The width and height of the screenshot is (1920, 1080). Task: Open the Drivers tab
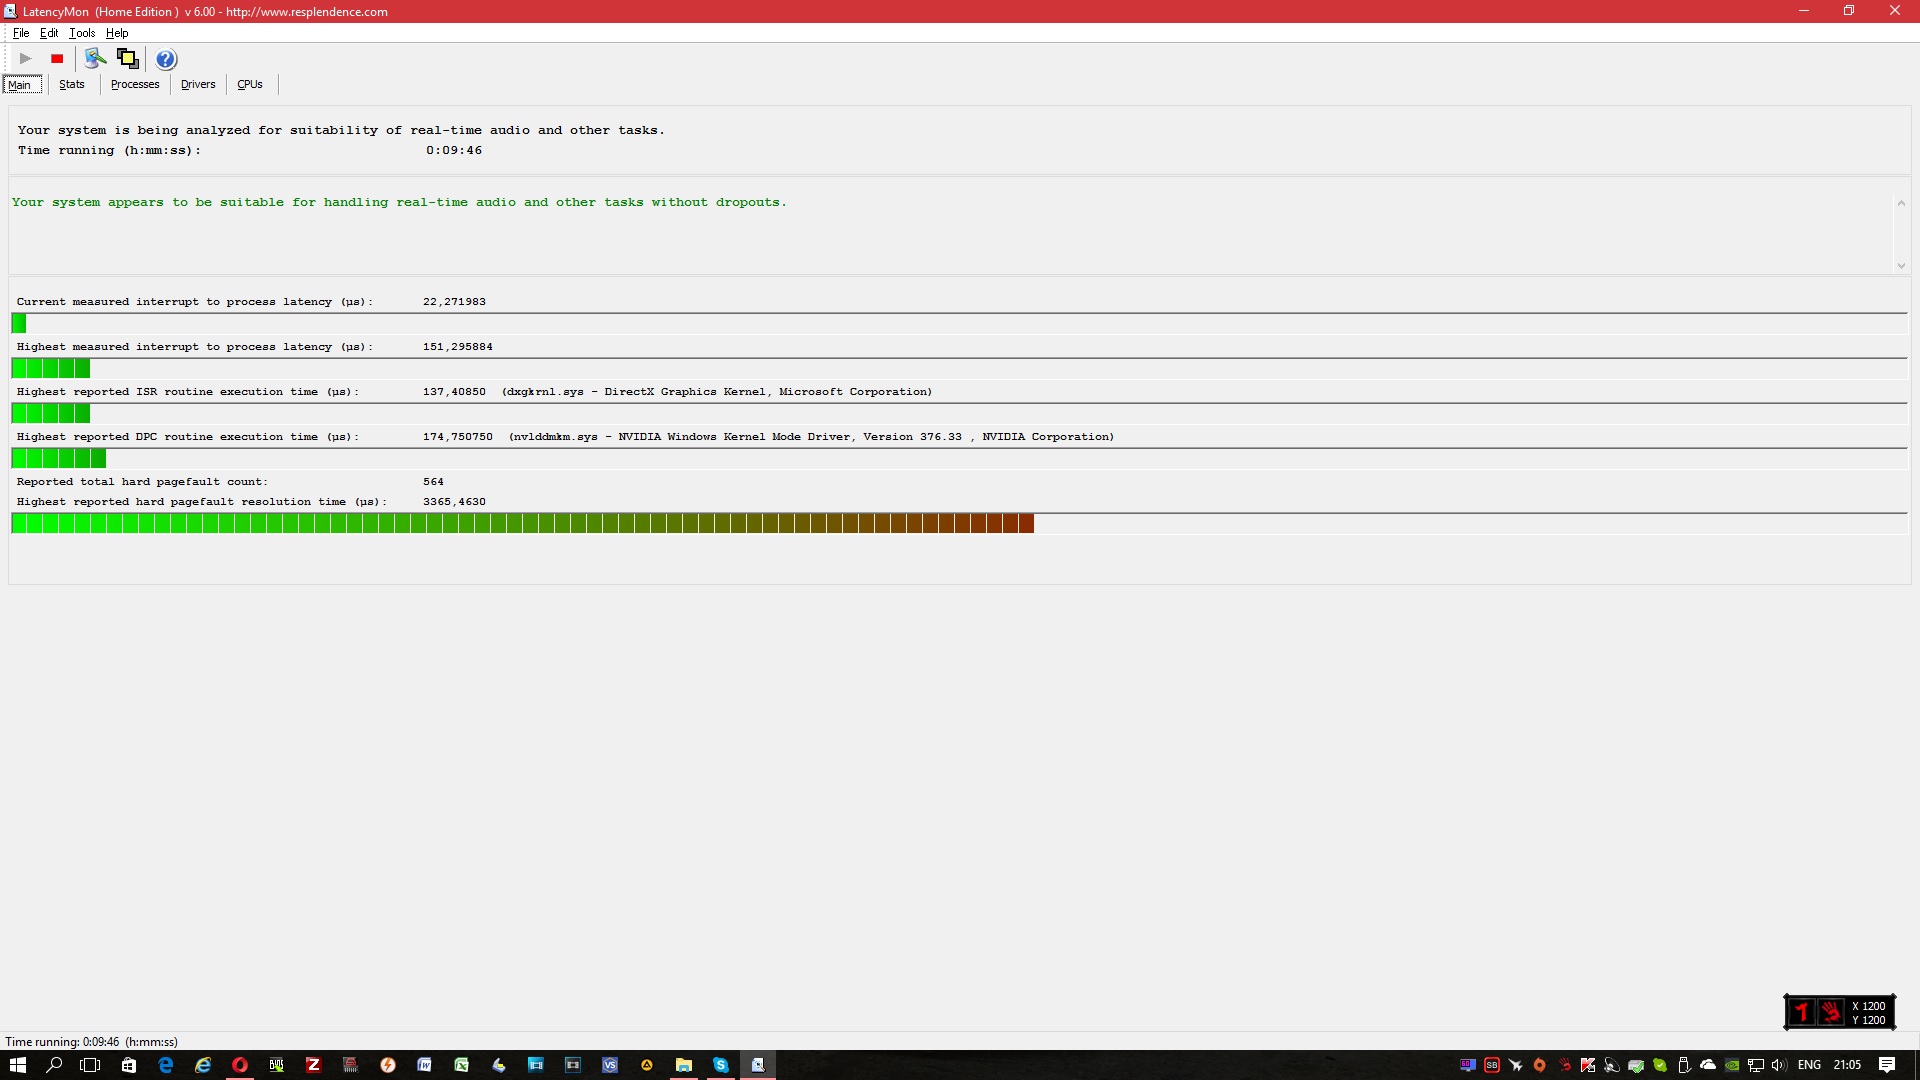pos(198,85)
